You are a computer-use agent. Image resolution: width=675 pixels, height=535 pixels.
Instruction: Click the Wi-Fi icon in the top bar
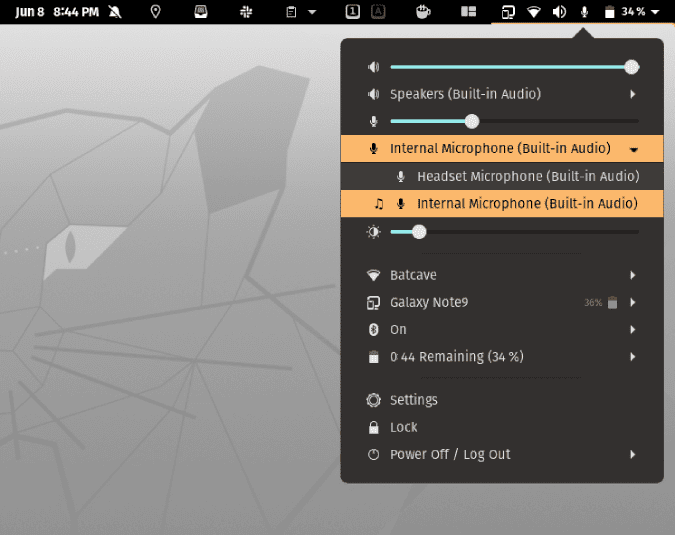tap(534, 12)
